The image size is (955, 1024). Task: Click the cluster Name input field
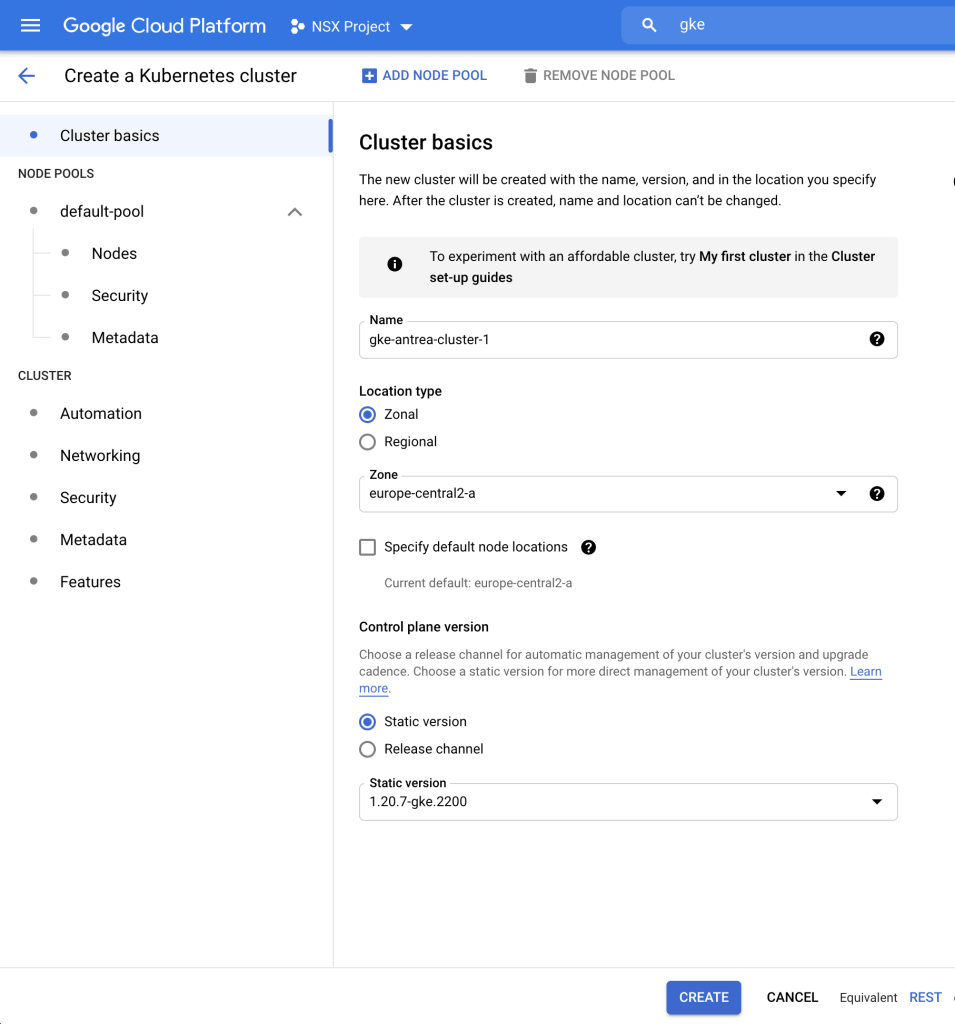click(610, 339)
